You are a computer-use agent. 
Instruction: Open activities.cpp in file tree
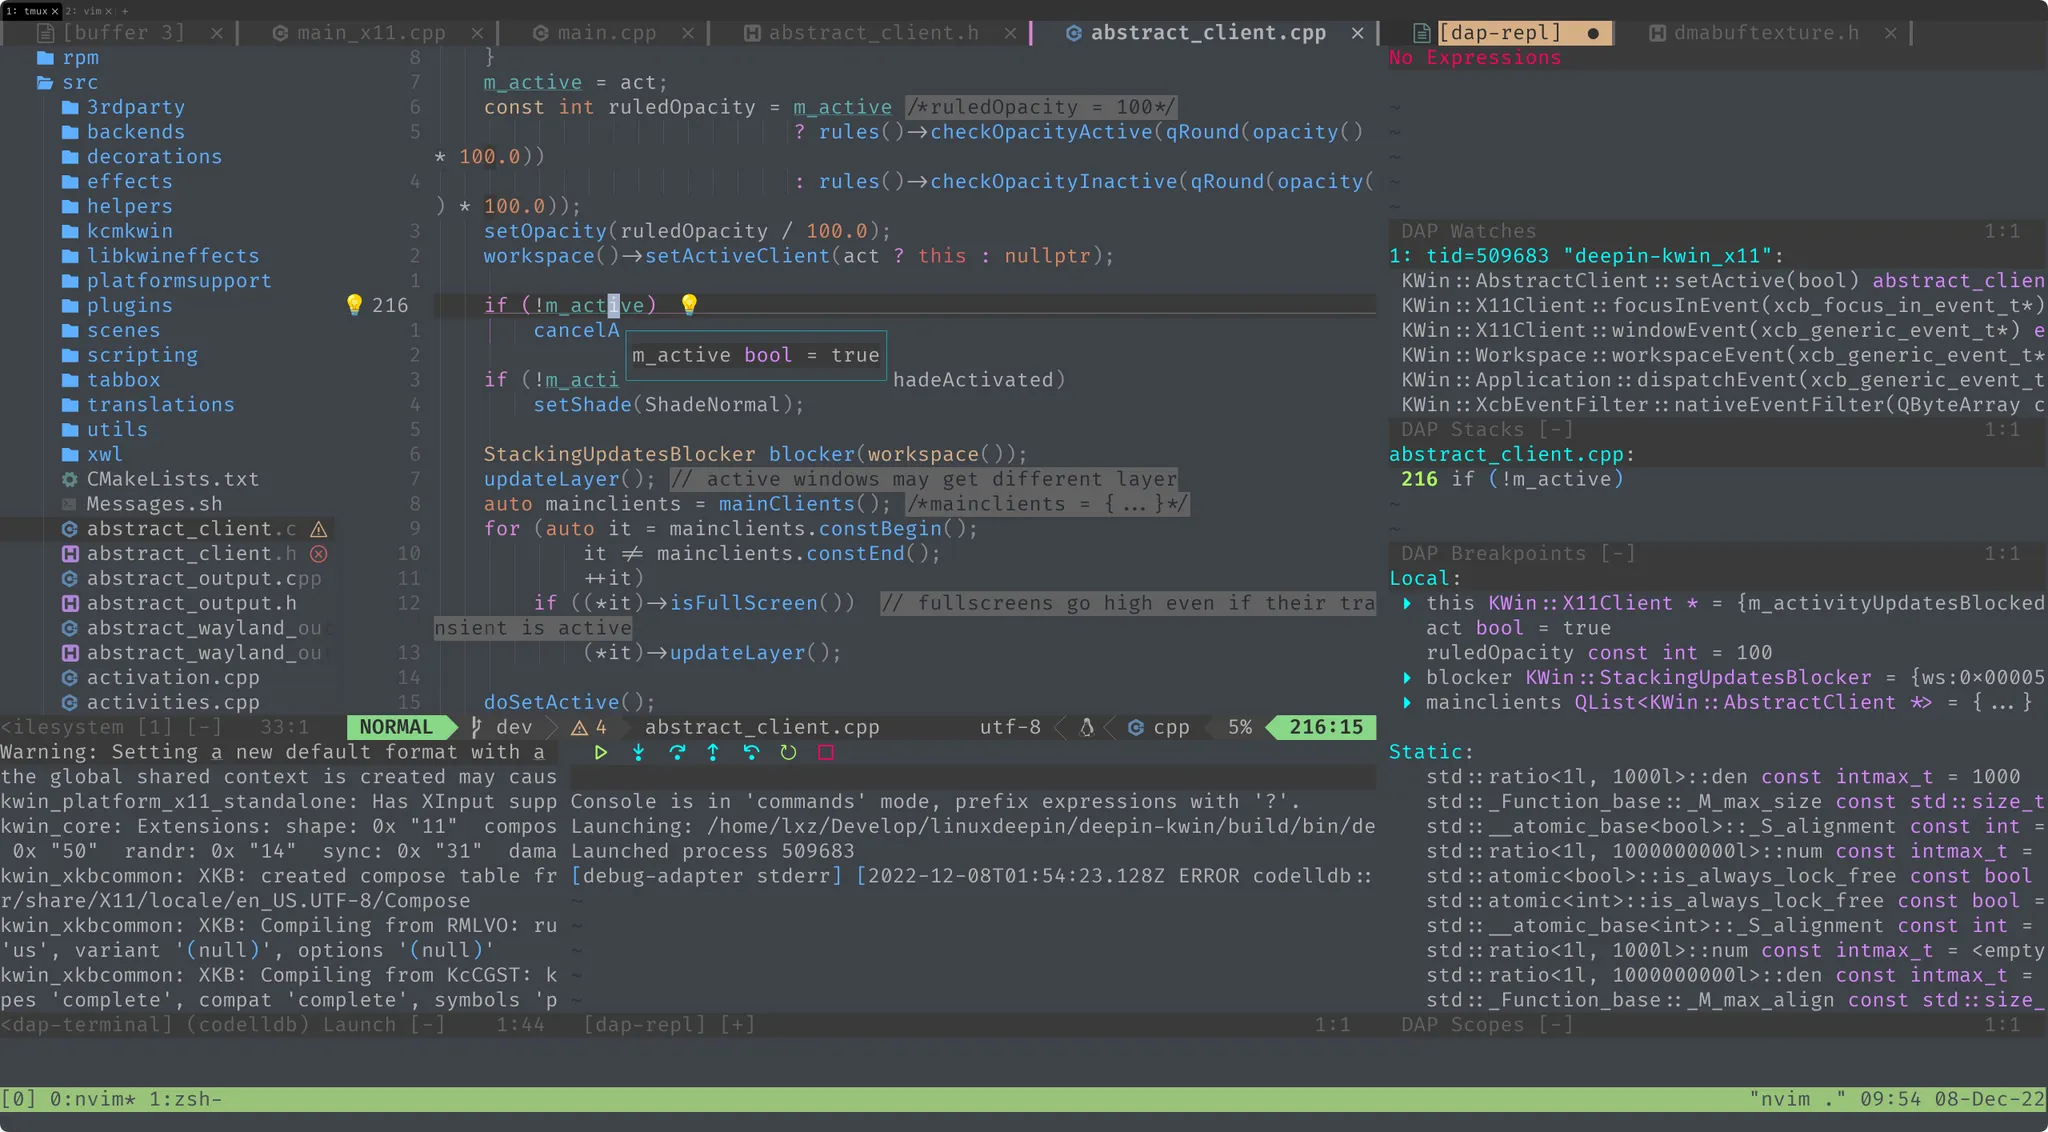172,702
